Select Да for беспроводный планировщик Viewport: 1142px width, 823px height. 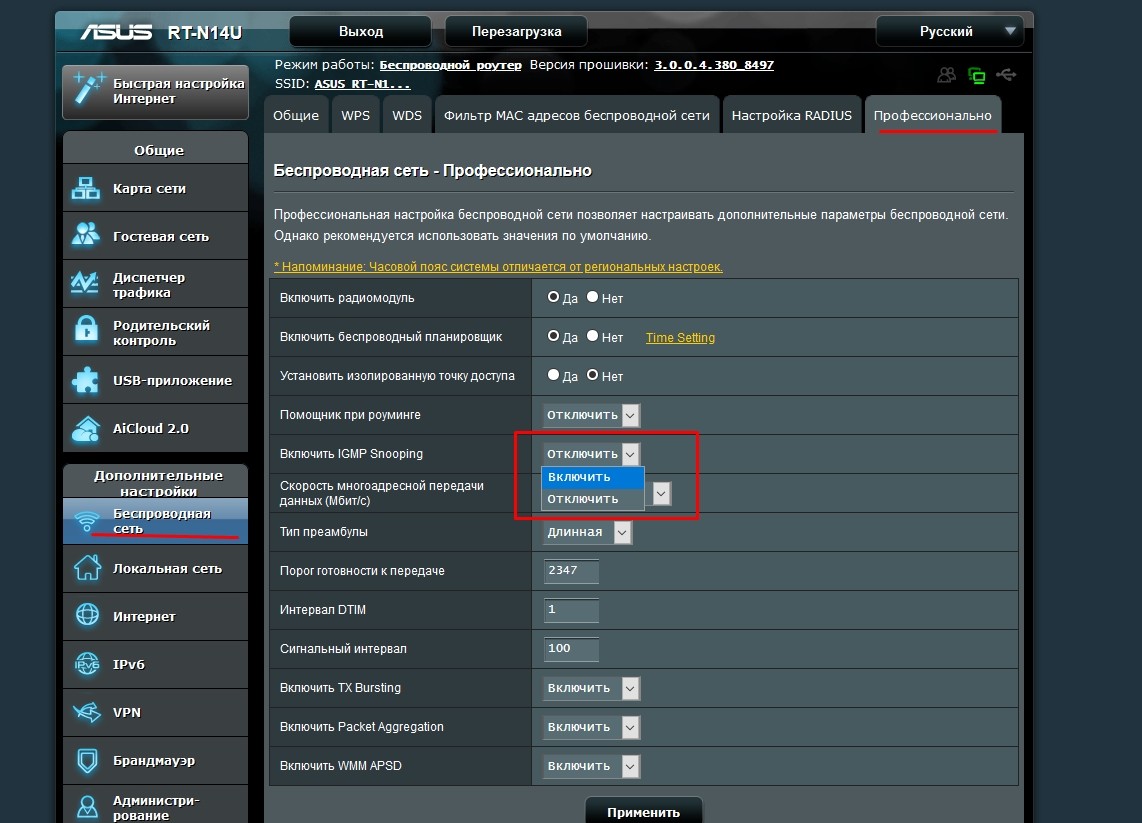pos(554,336)
